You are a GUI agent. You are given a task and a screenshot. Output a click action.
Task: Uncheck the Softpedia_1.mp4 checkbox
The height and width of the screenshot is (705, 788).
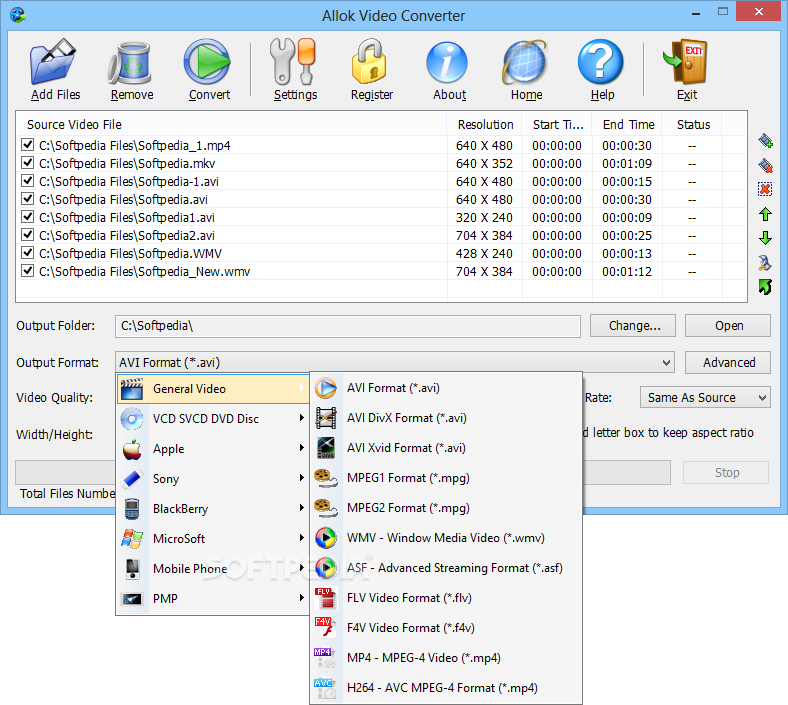[27, 145]
